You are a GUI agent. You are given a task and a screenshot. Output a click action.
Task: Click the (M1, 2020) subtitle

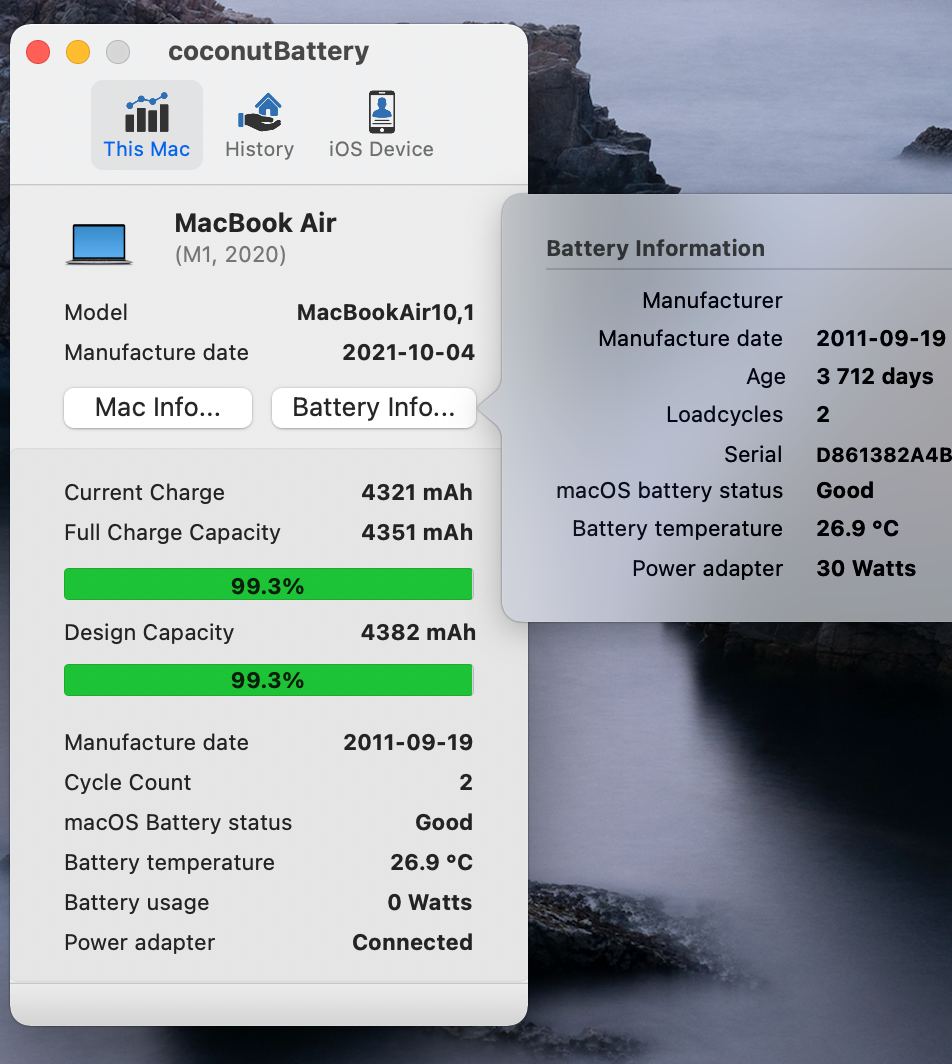pos(231,255)
